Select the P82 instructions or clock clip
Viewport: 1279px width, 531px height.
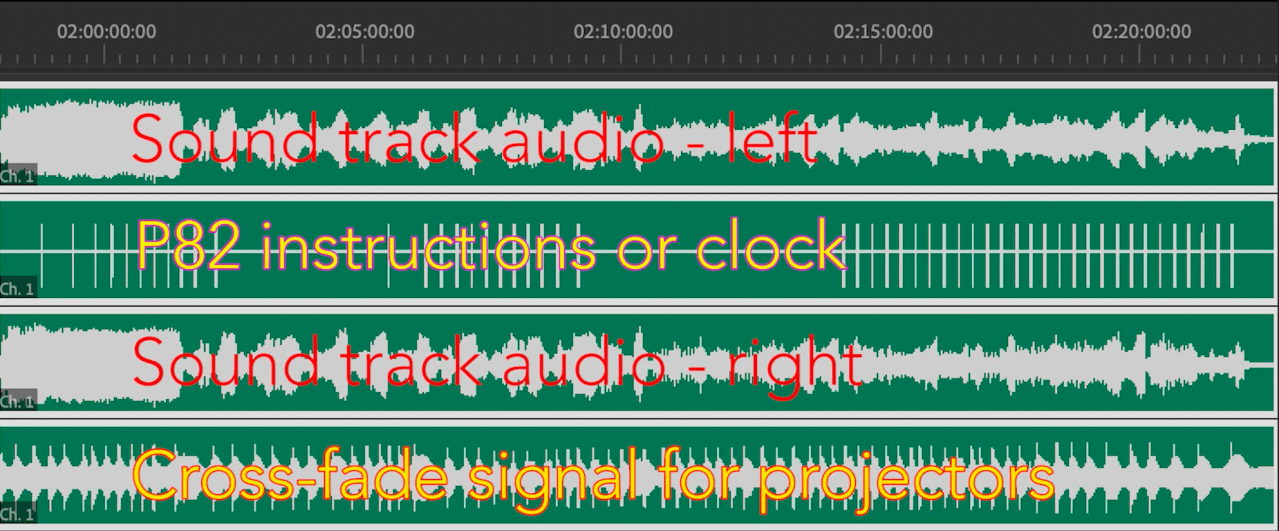point(638,250)
